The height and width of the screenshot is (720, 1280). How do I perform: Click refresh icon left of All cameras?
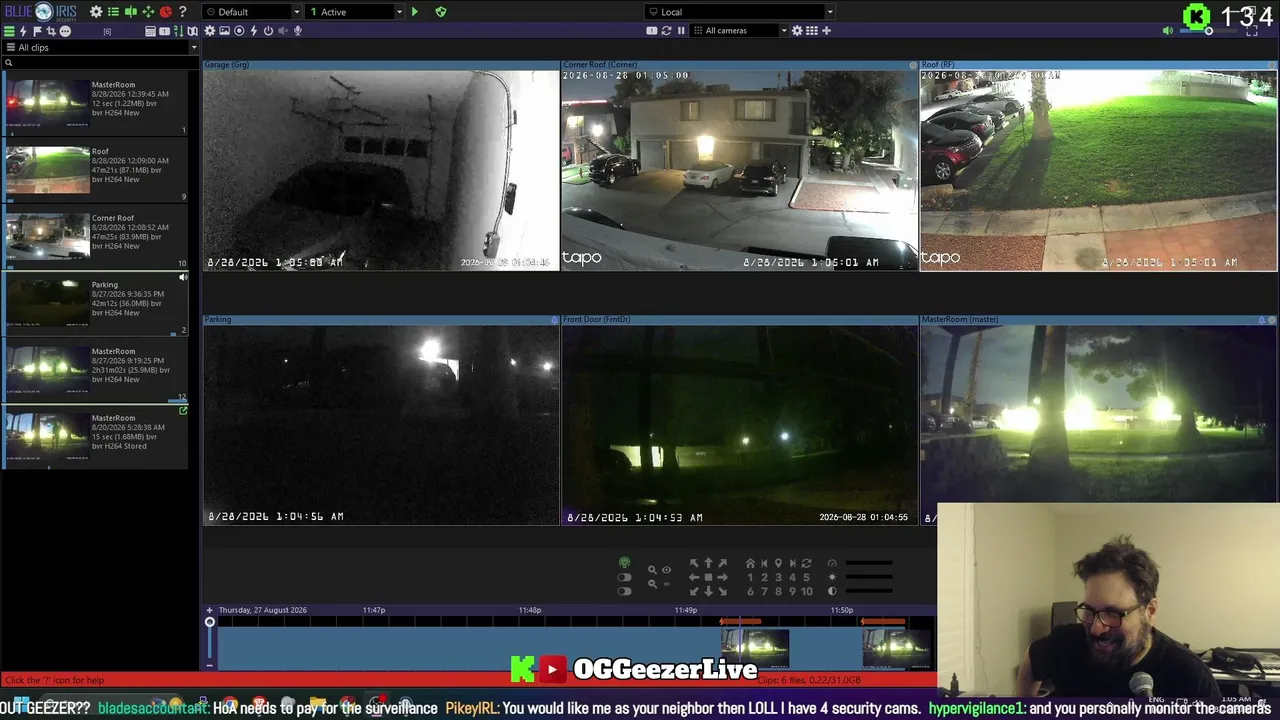coord(666,31)
